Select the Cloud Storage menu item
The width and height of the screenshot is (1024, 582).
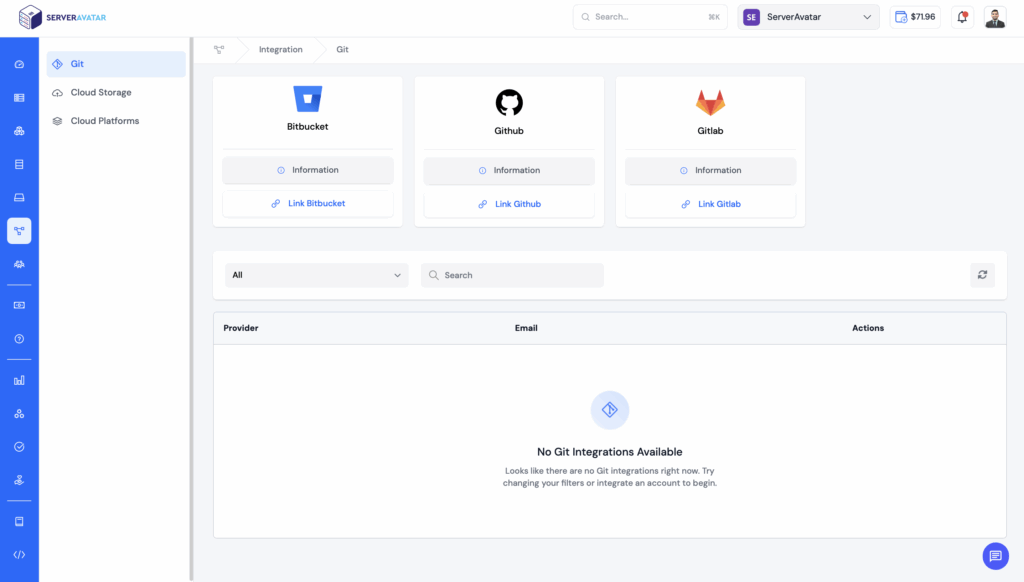pyautogui.click(x=116, y=92)
